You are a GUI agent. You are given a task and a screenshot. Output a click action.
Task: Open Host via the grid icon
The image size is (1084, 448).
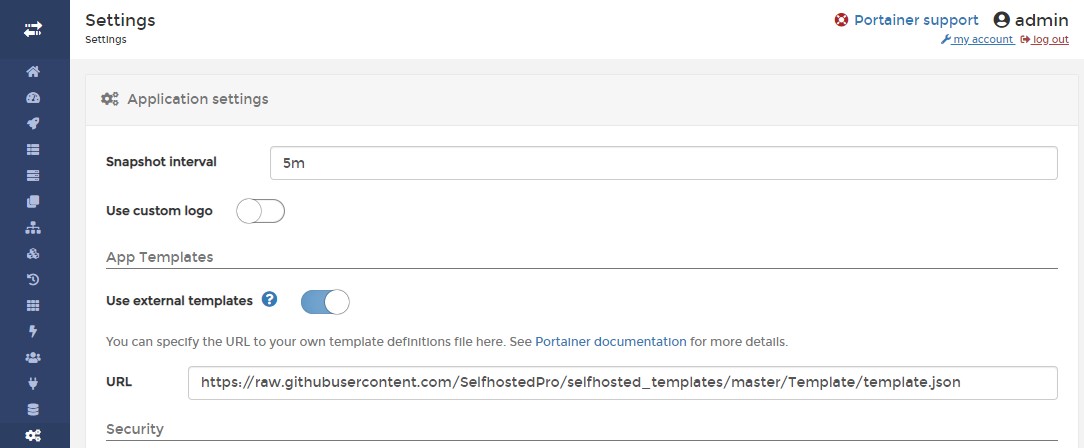(x=33, y=305)
